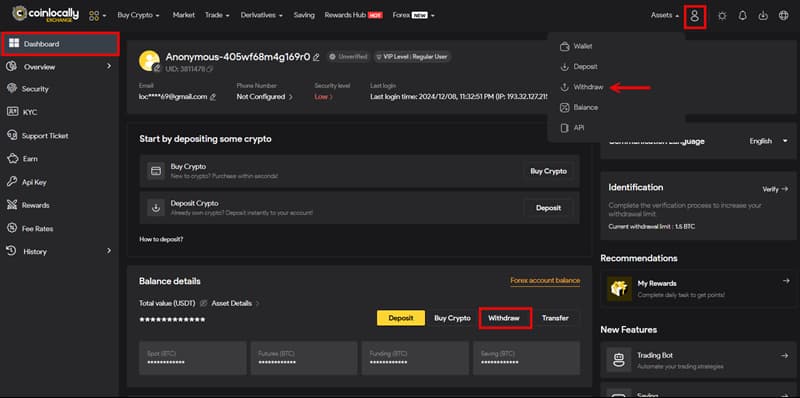Screen dimensions: 800x398
Task: Open the How to deposit? link
Action: pos(161,239)
